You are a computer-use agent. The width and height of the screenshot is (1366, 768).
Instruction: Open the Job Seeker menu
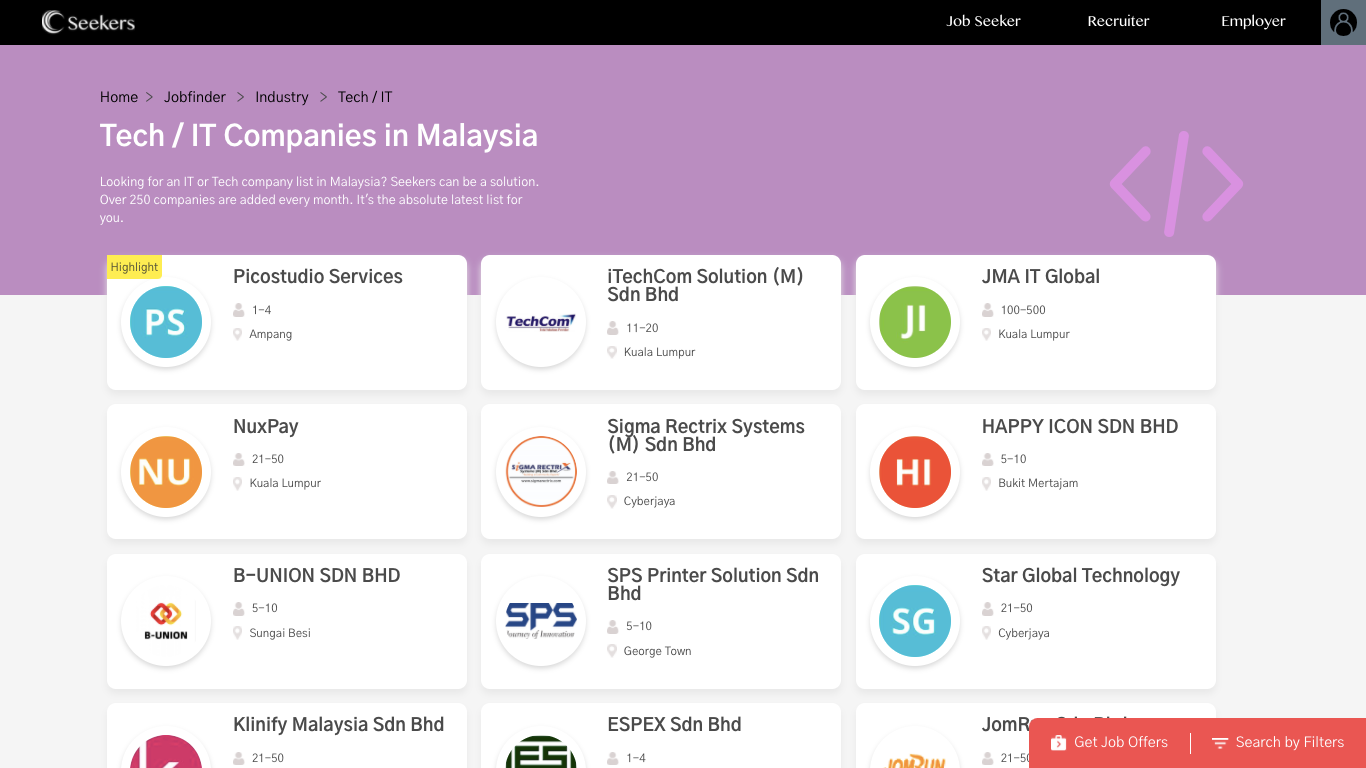[x=984, y=21]
